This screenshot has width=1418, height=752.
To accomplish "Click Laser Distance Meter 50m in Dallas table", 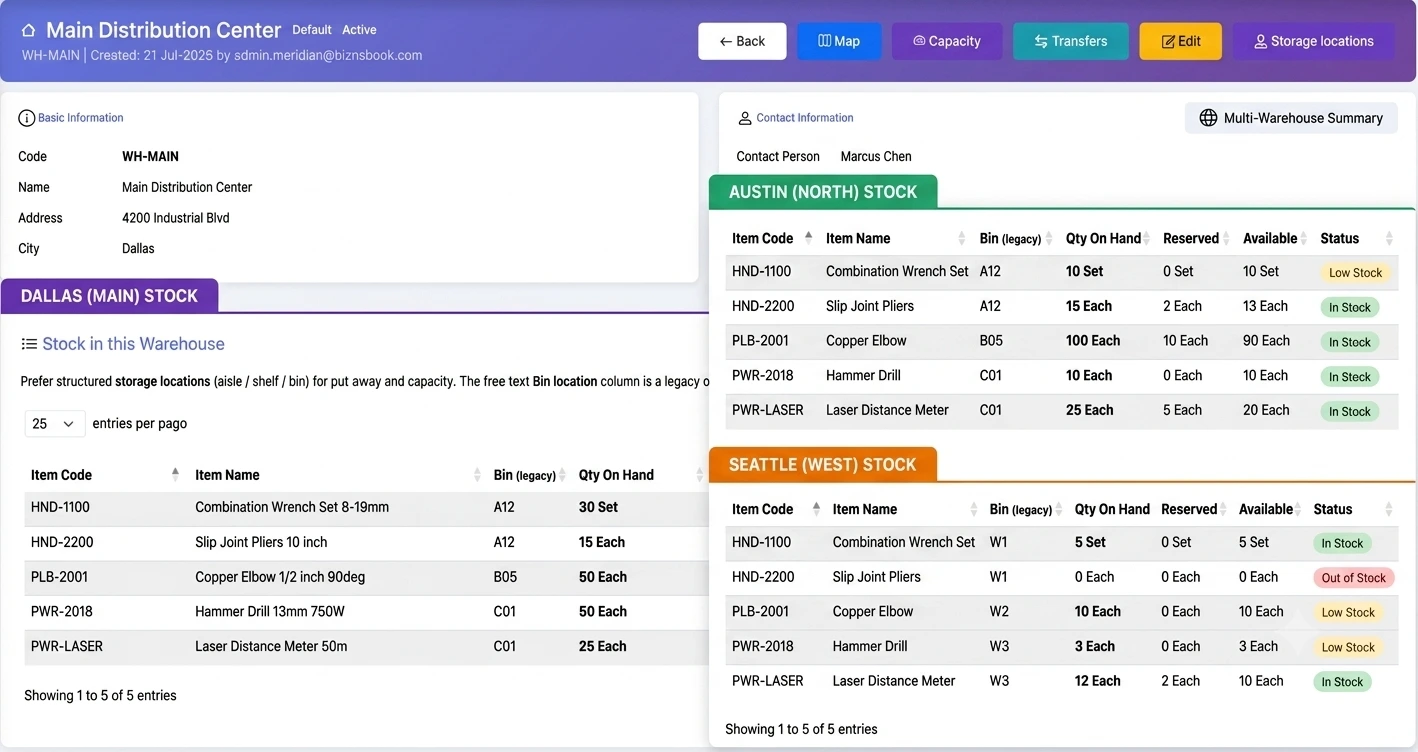I will pos(271,646).
